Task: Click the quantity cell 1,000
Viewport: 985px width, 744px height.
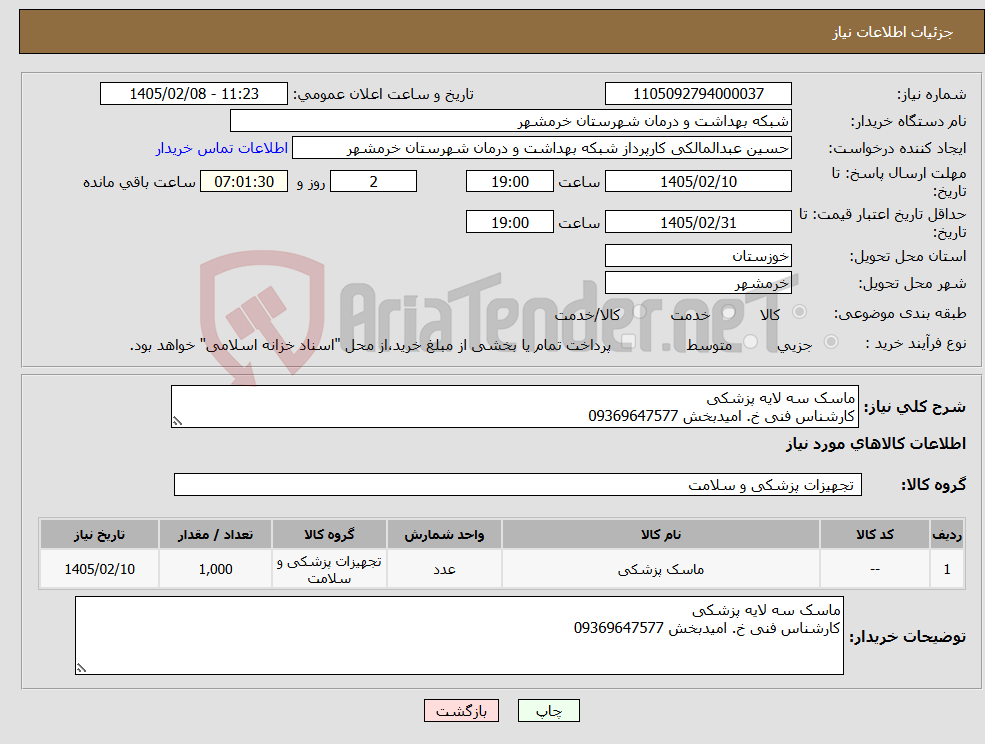Action: click(x=215, y=569)
